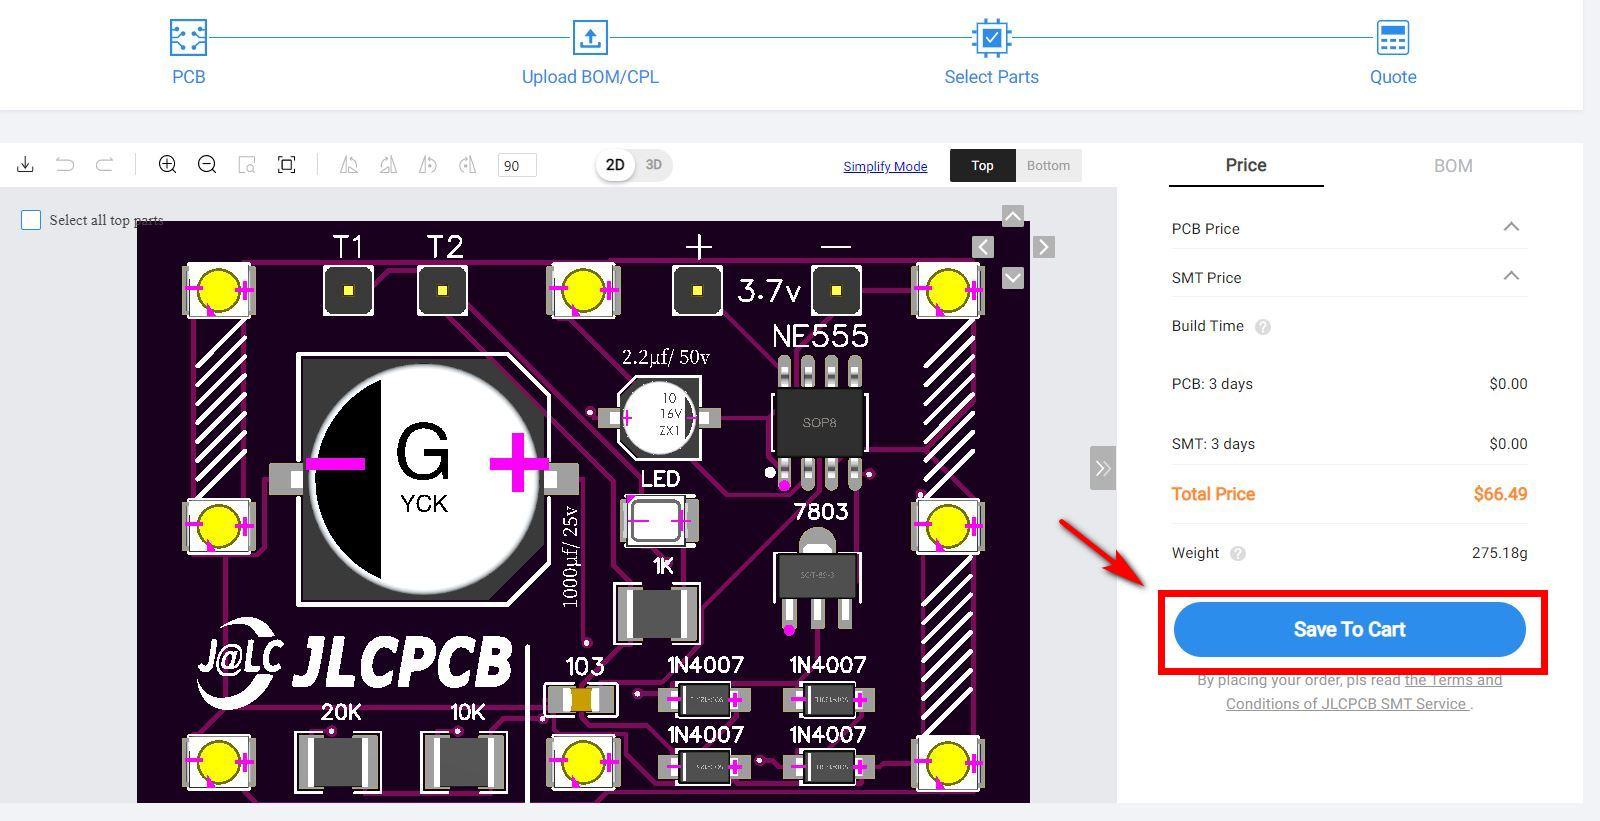The width and height of the screenshot is (1600, 821).
Task: Zoom in with the magnifier plus icon
Action: (x=168, y=164)
